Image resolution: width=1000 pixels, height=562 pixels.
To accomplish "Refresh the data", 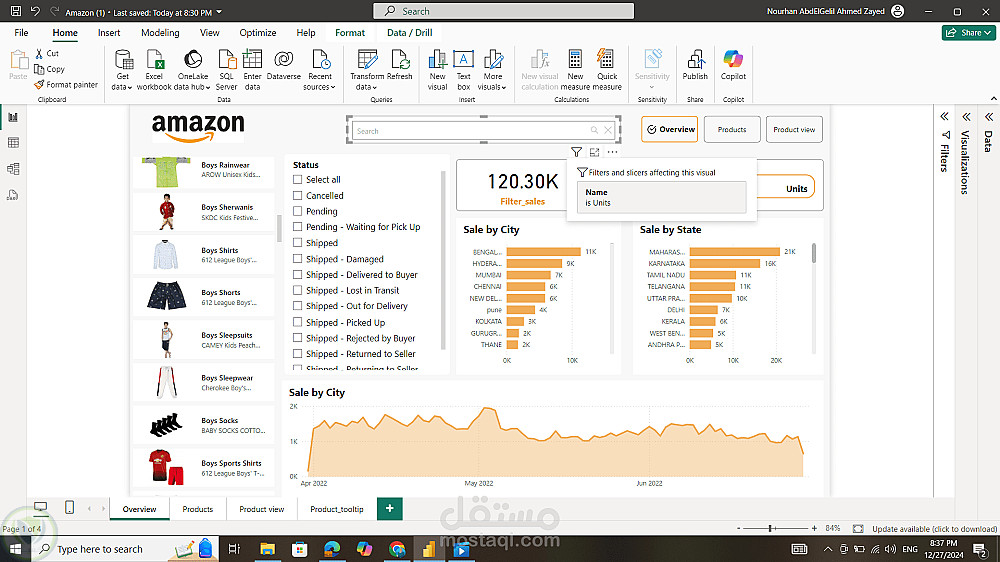I will tap(400, 65).
